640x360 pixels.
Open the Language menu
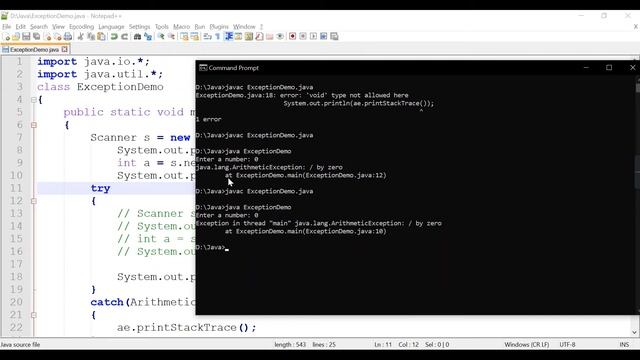click(x=111, y=27)
